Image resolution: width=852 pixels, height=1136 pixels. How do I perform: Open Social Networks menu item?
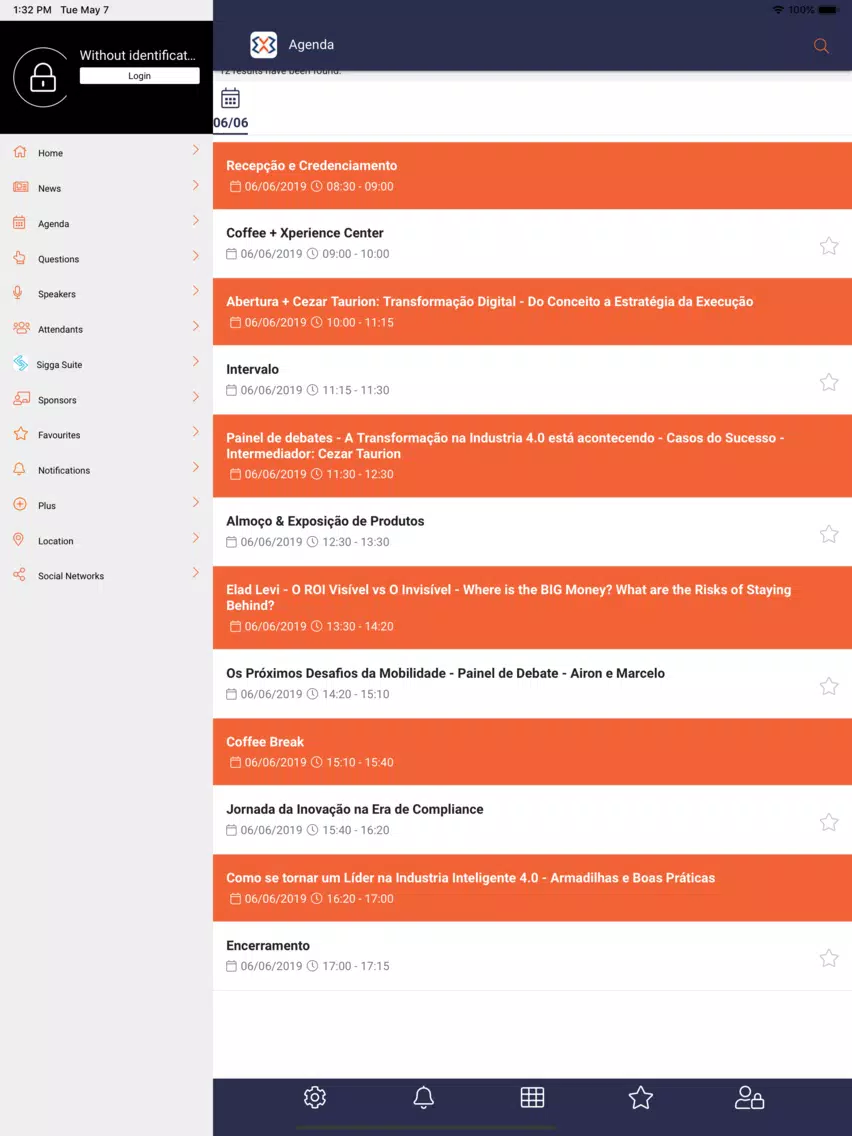point(106,575)
